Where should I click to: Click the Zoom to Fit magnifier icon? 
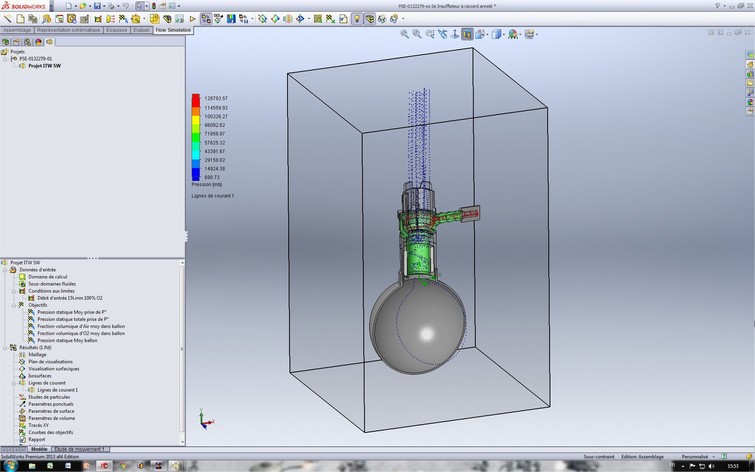click(405, 34)
